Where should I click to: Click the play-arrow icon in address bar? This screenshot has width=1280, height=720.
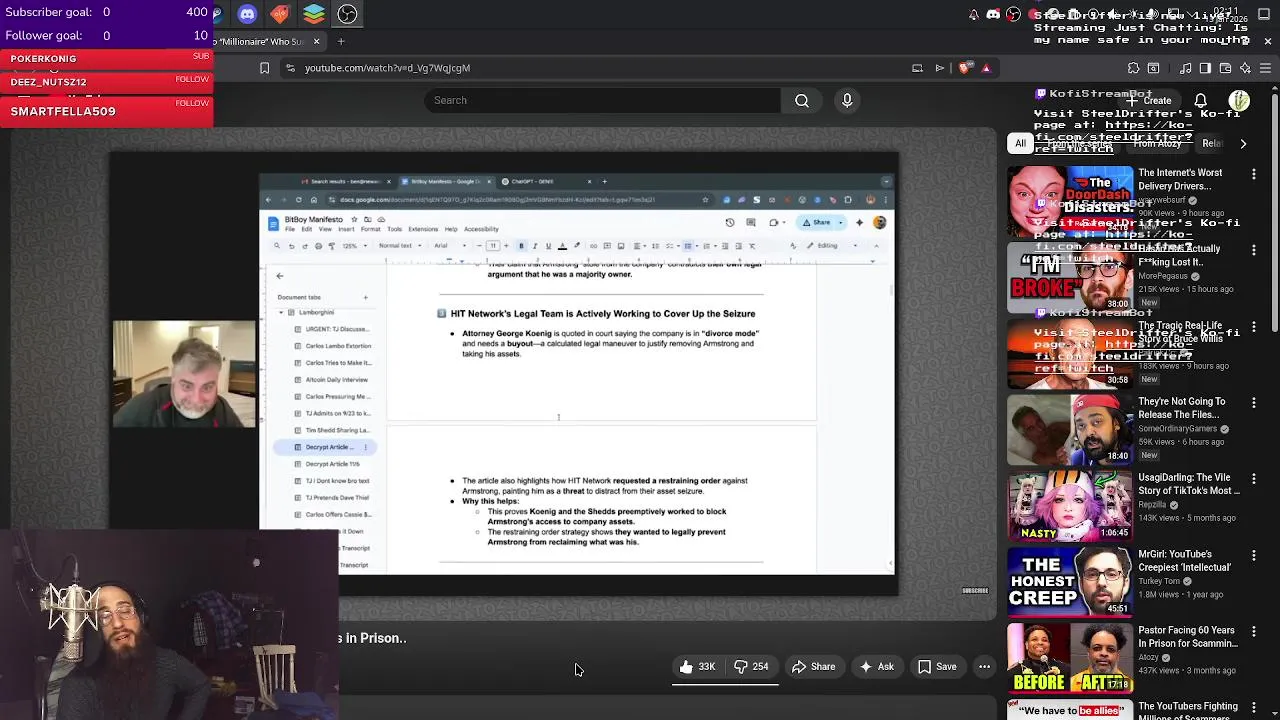click(940, 68)
